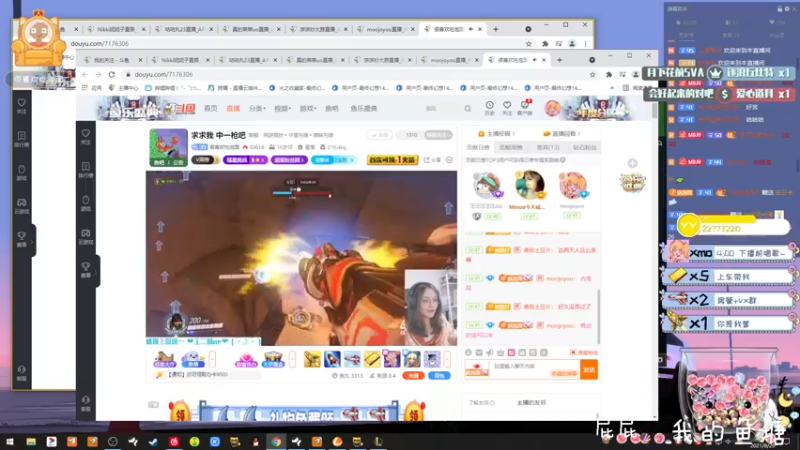
Task: Toggle the pink highlighted chat option square
Action: click(x=511, y=353)
